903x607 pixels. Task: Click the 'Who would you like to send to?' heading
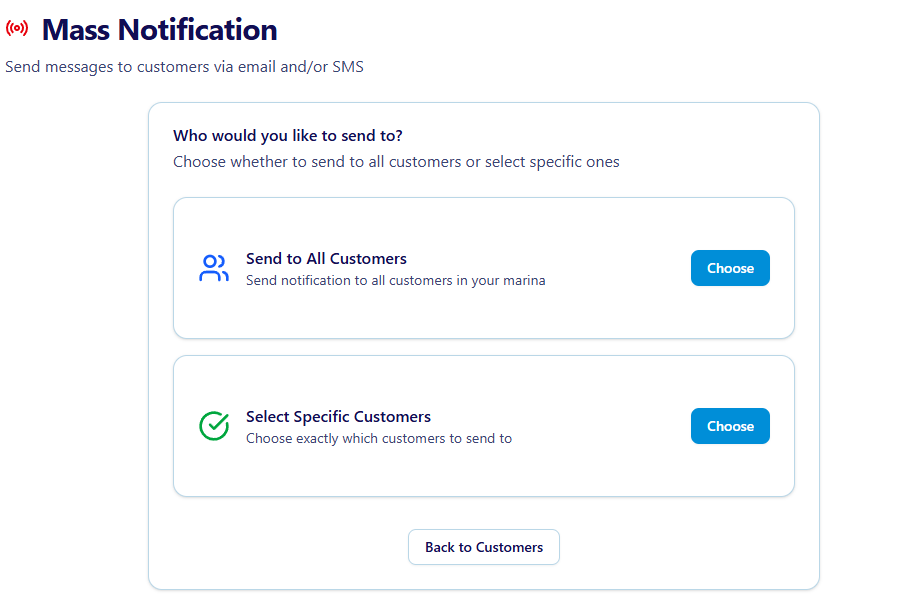tap(288, 136)
